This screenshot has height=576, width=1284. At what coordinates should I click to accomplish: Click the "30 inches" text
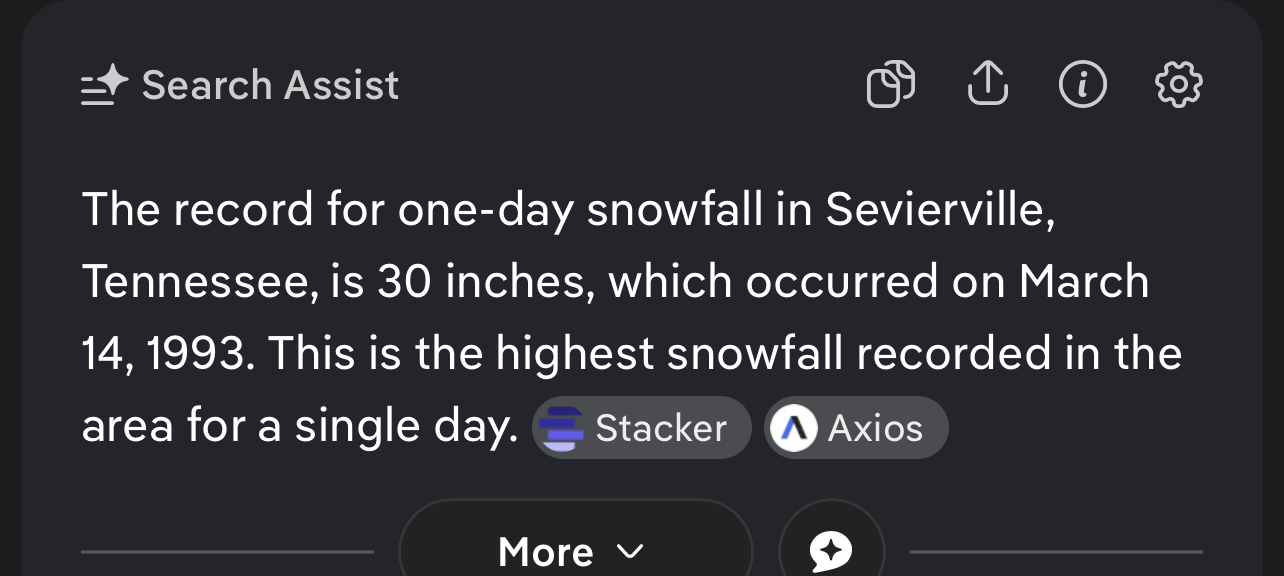coord(483,283)
